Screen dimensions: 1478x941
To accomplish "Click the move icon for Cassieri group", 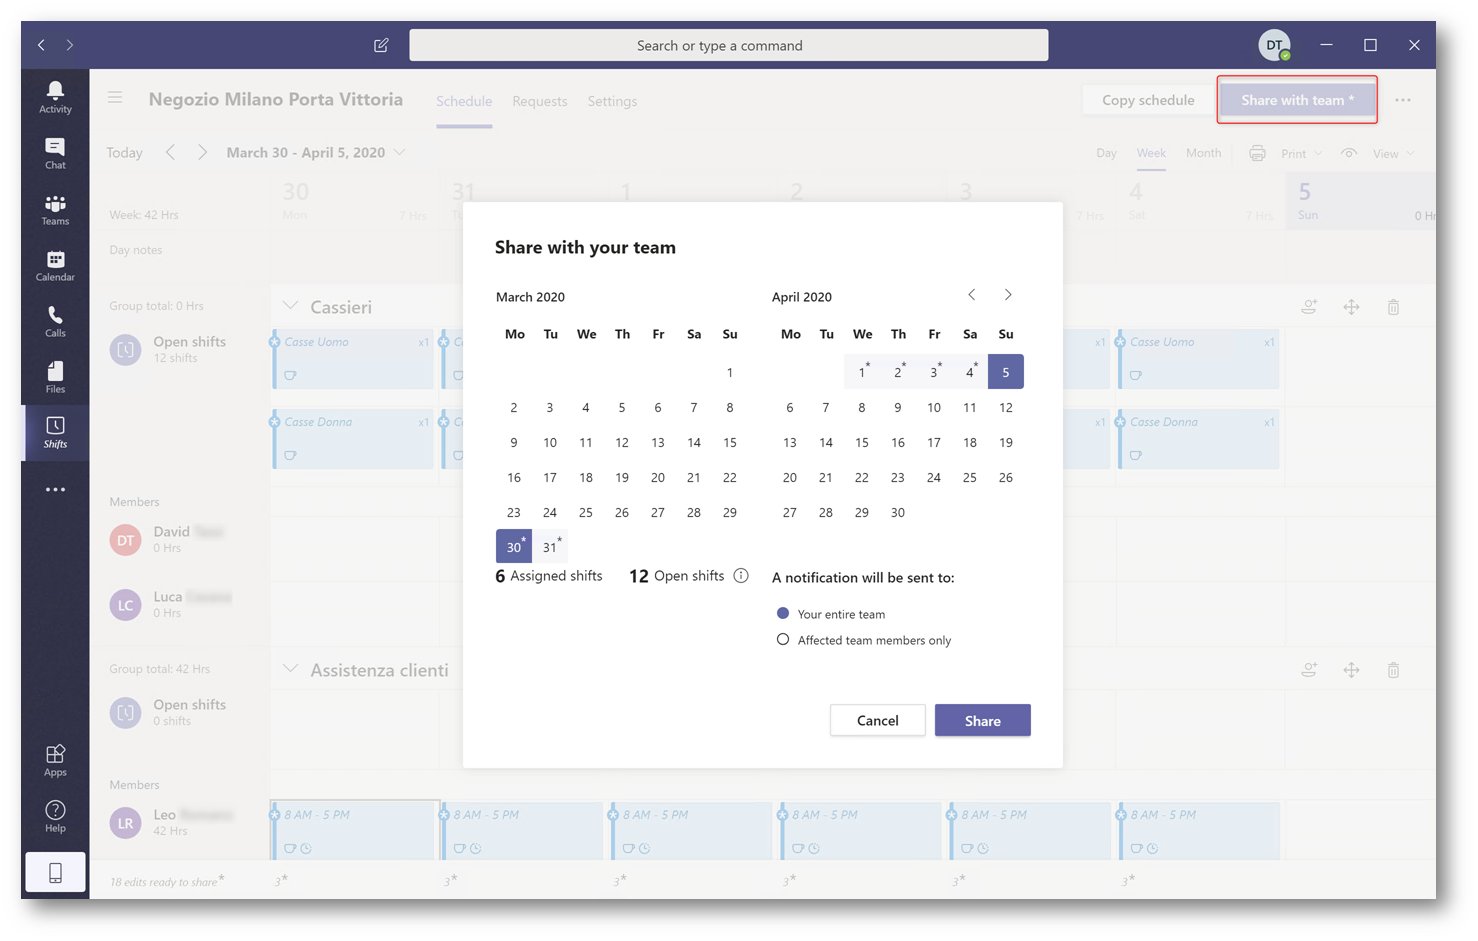I will tap(1351, 307).
